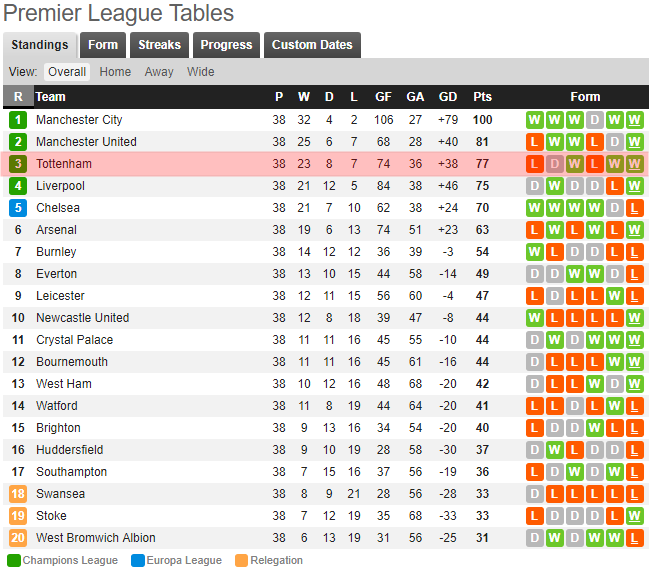
Task: Click rank 1 green position badge
Action: click(x=18, y=120)
